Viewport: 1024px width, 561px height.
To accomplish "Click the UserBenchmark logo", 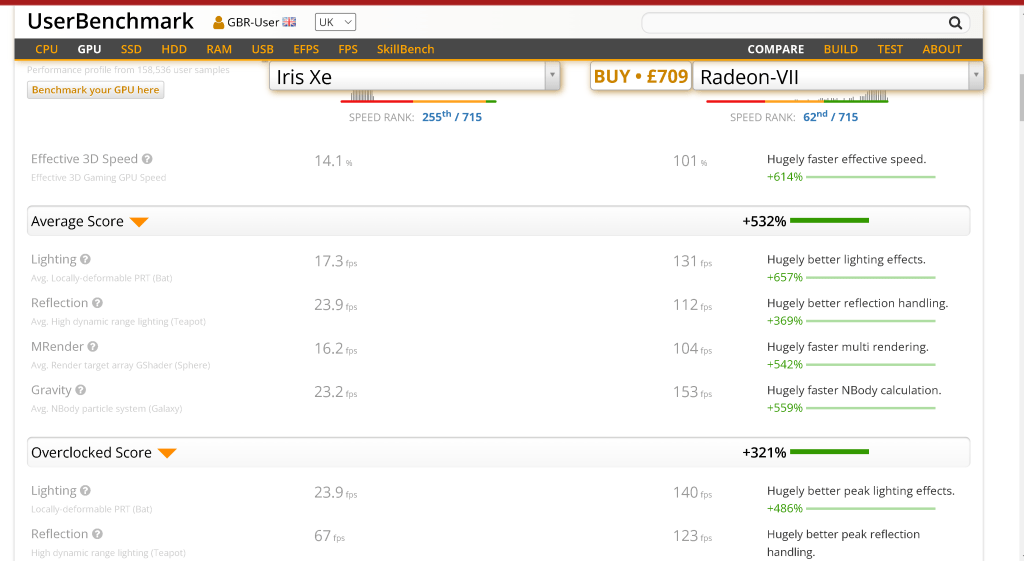I will click(110, 22).
